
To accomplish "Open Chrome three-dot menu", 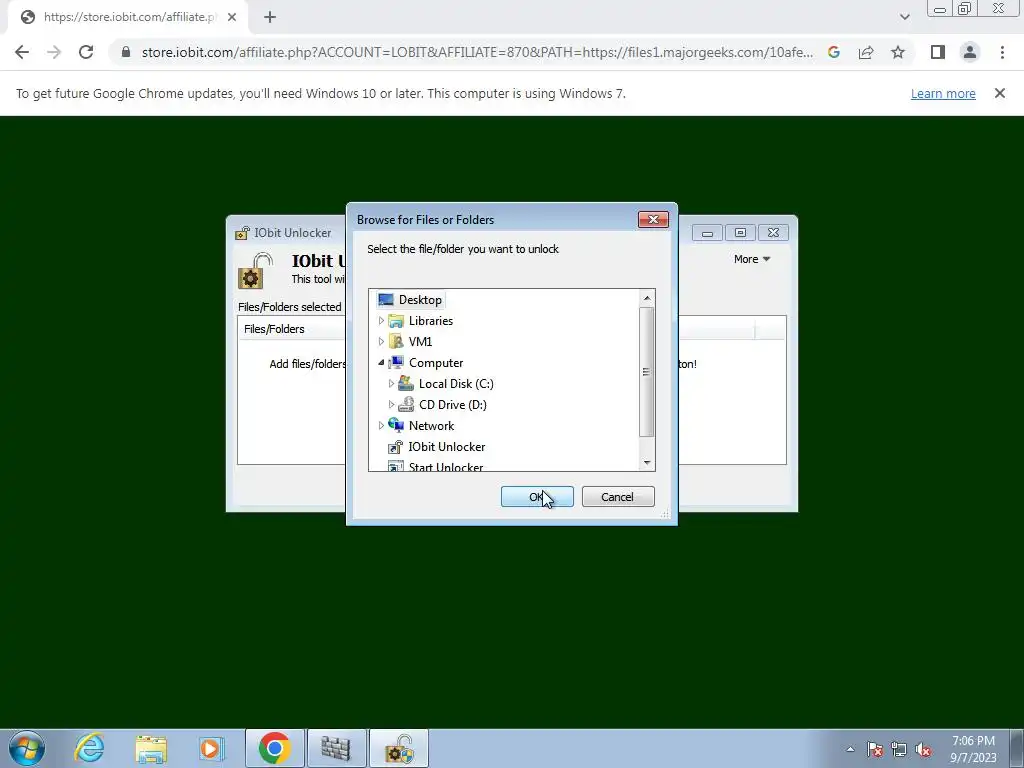I will pos(1002,52).
